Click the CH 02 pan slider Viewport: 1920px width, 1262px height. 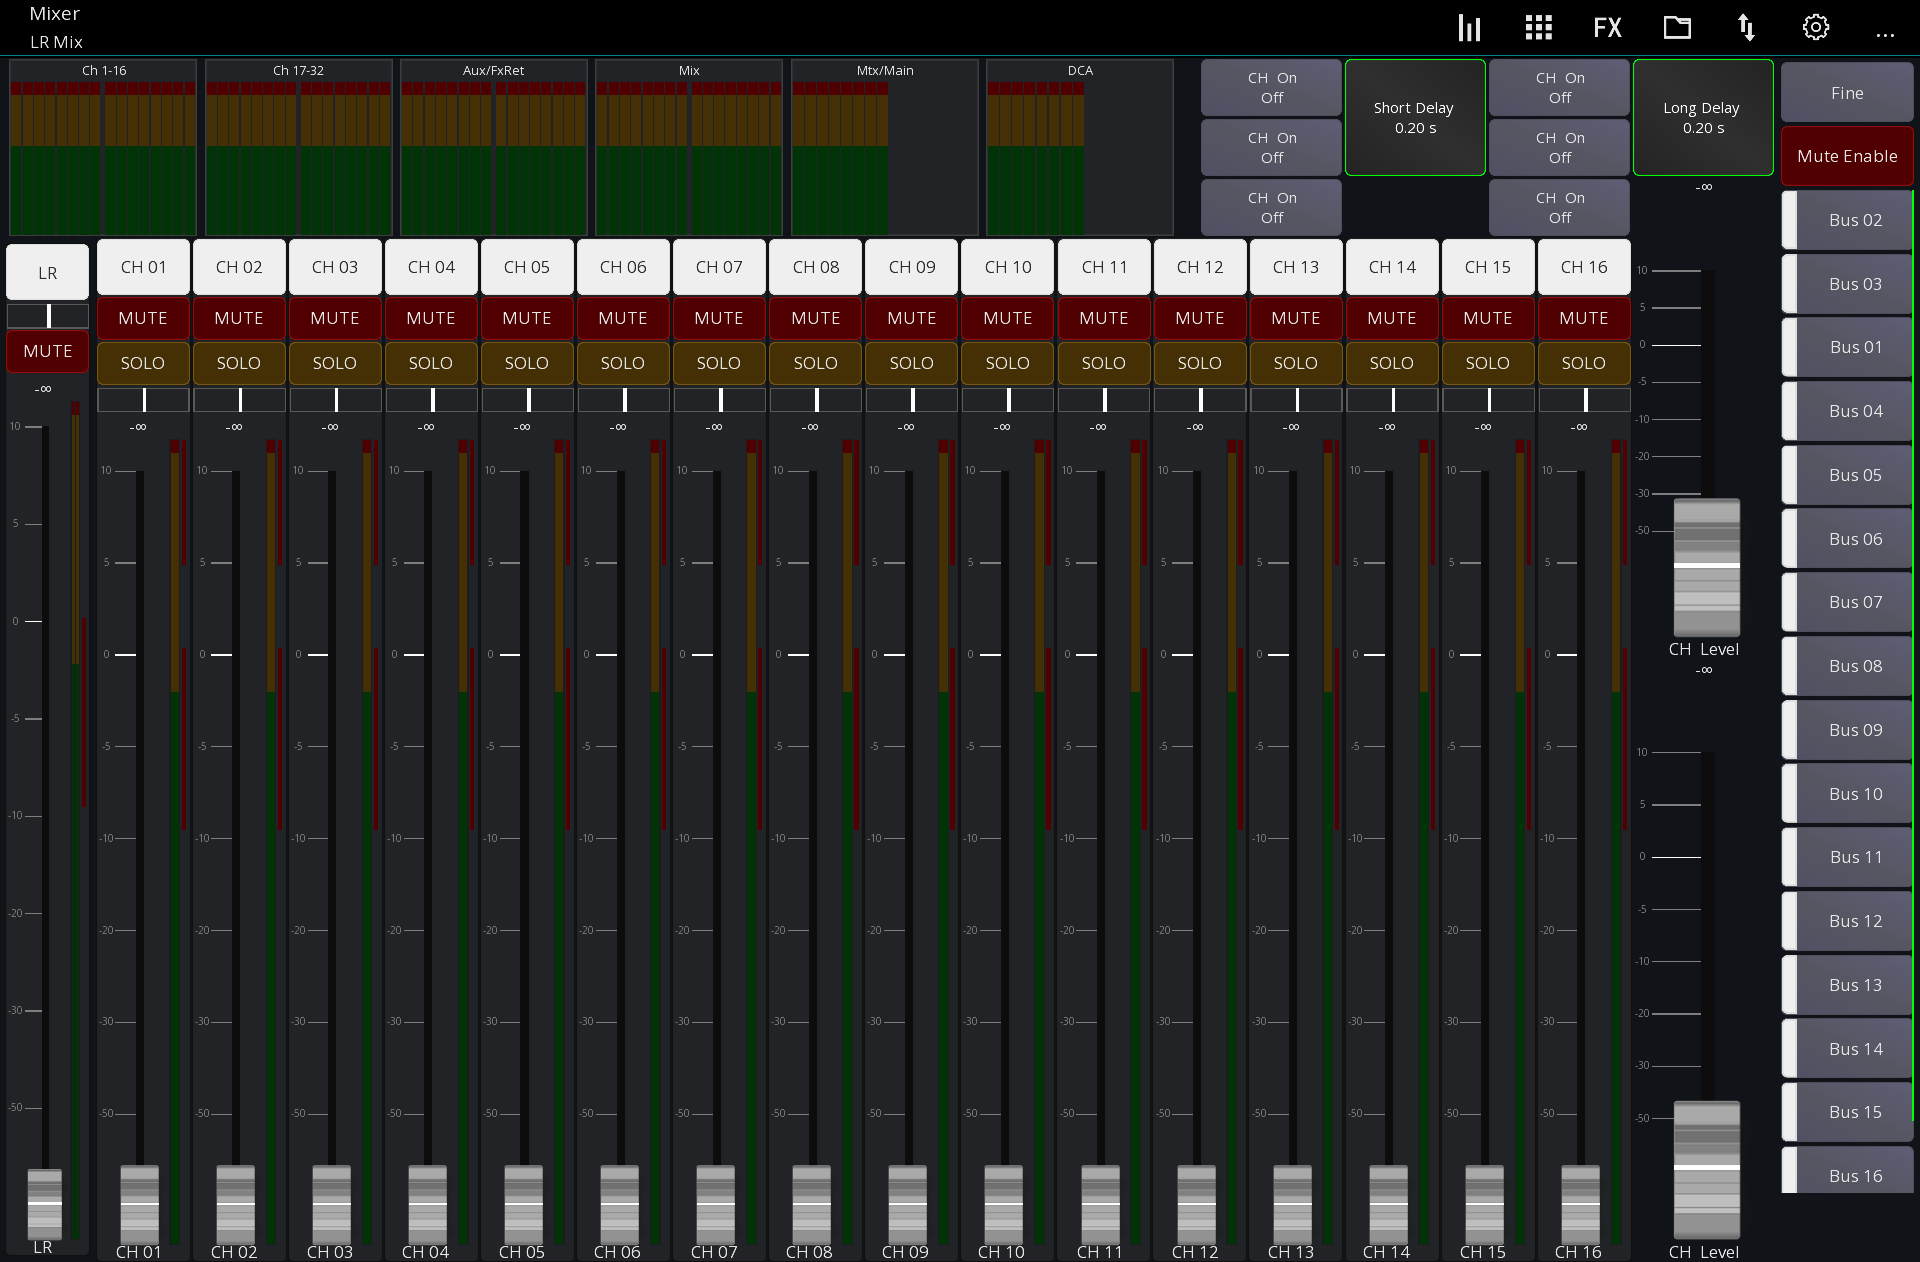pyautogui.click(x=239, y=400)
